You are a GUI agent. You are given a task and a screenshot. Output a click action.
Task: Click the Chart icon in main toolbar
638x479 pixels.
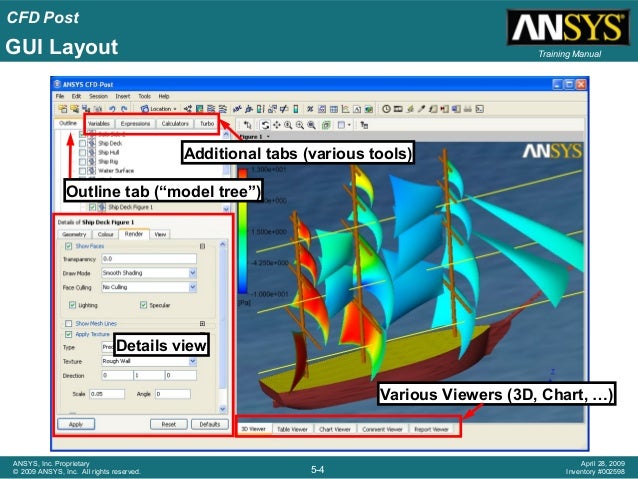coord(345,109)
